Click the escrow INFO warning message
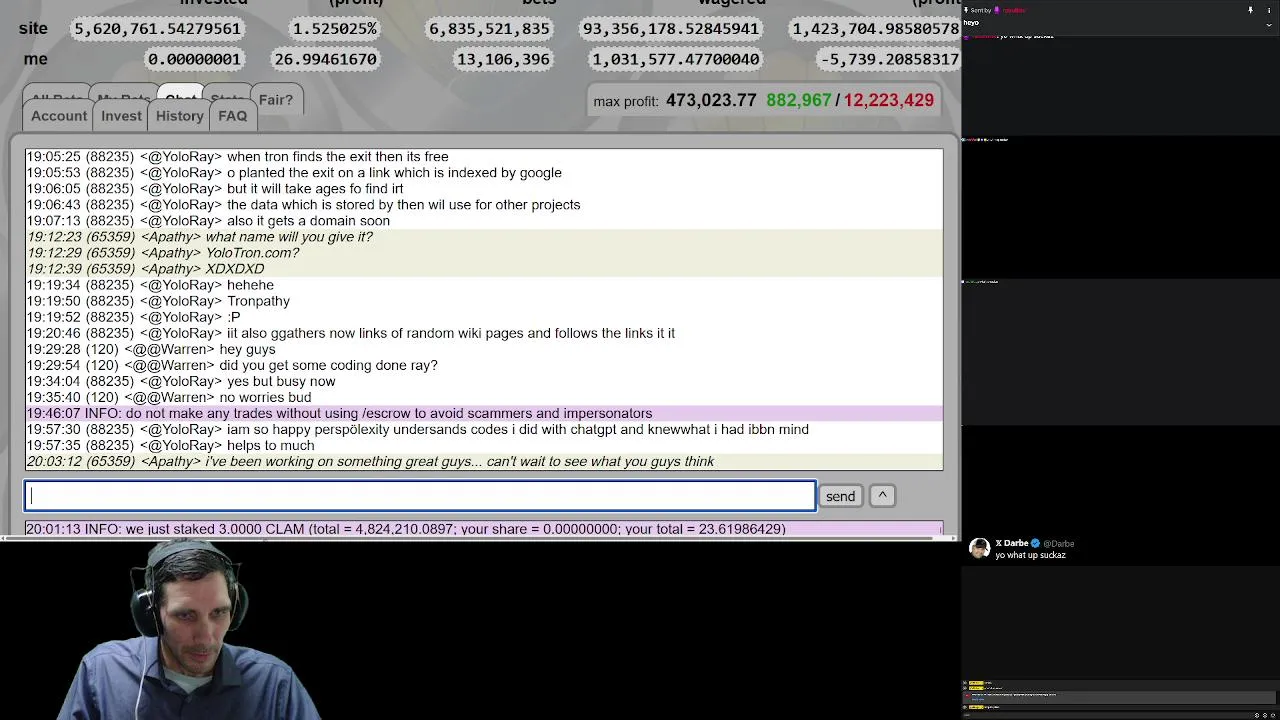Viewport: 1280px width, 720px height. coord(484,413)
